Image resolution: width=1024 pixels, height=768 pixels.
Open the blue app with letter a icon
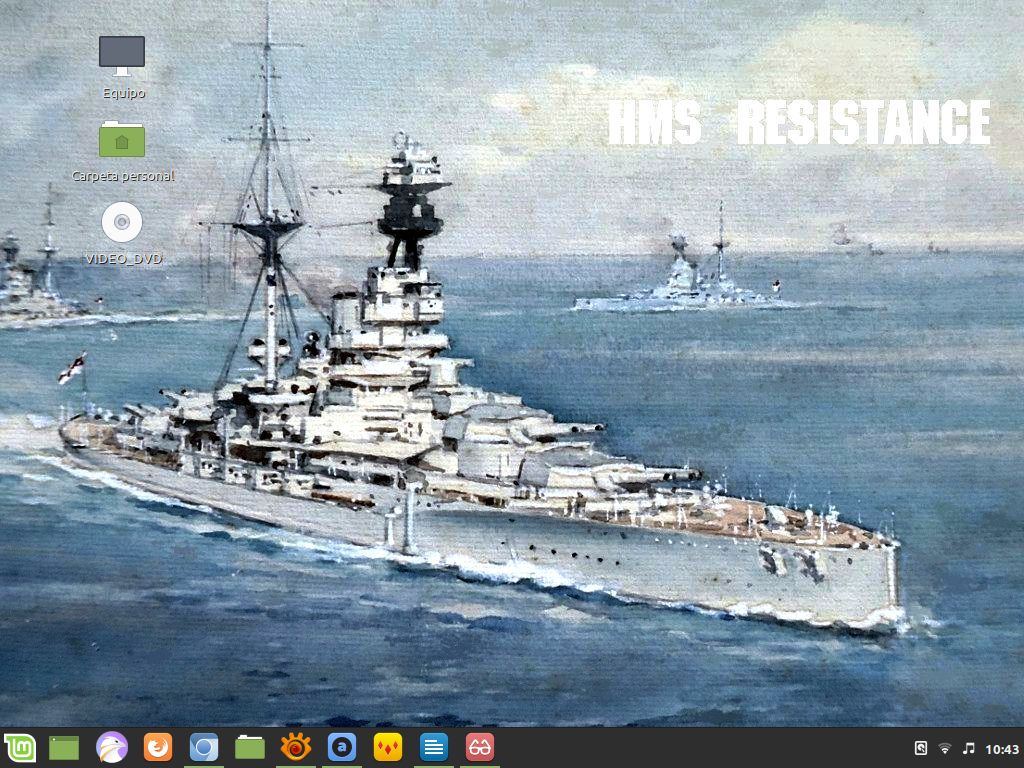point(342,747)
